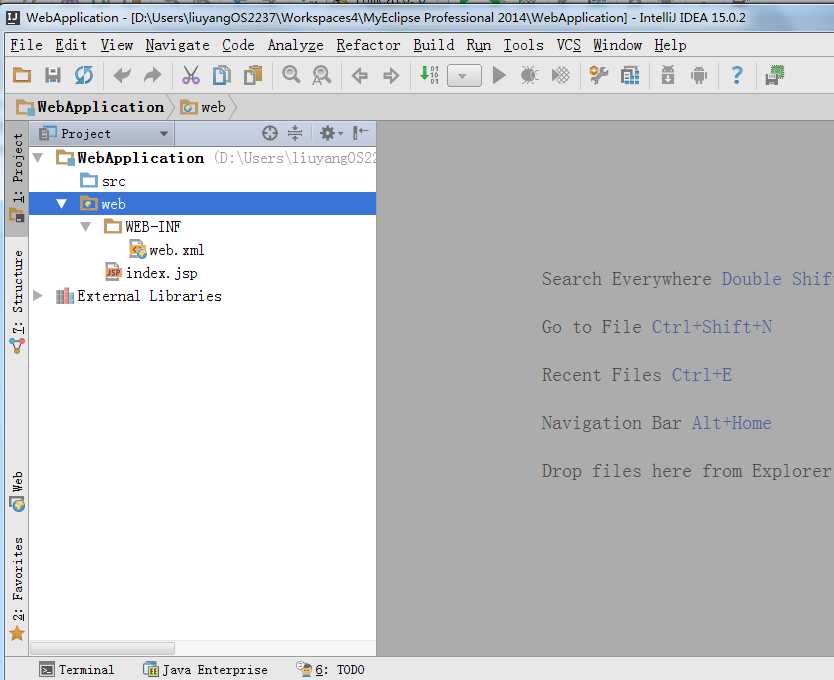Expand External Libraries node
Image resolution: width=834 pixels, height=680 pixels.
point(38,295)
